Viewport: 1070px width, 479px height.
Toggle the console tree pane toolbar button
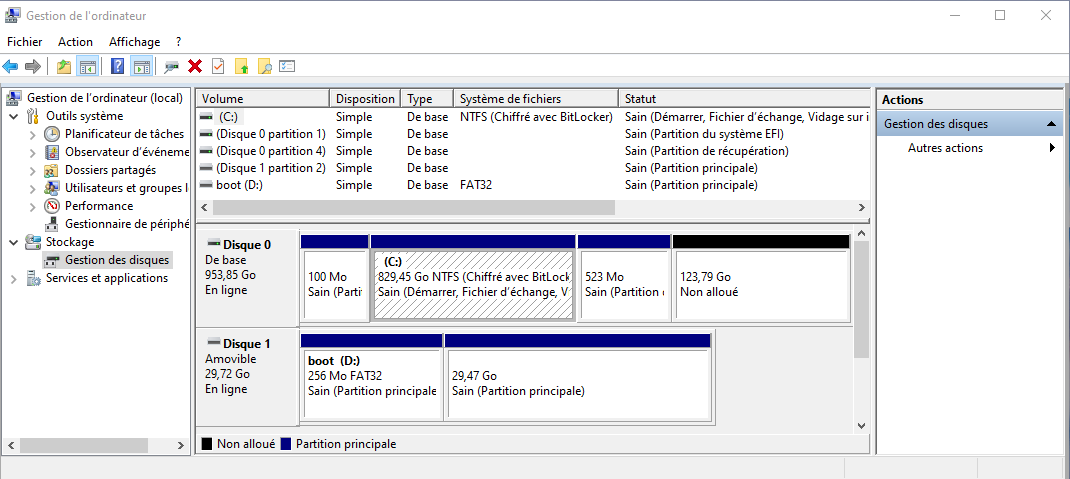pos(87,66)
